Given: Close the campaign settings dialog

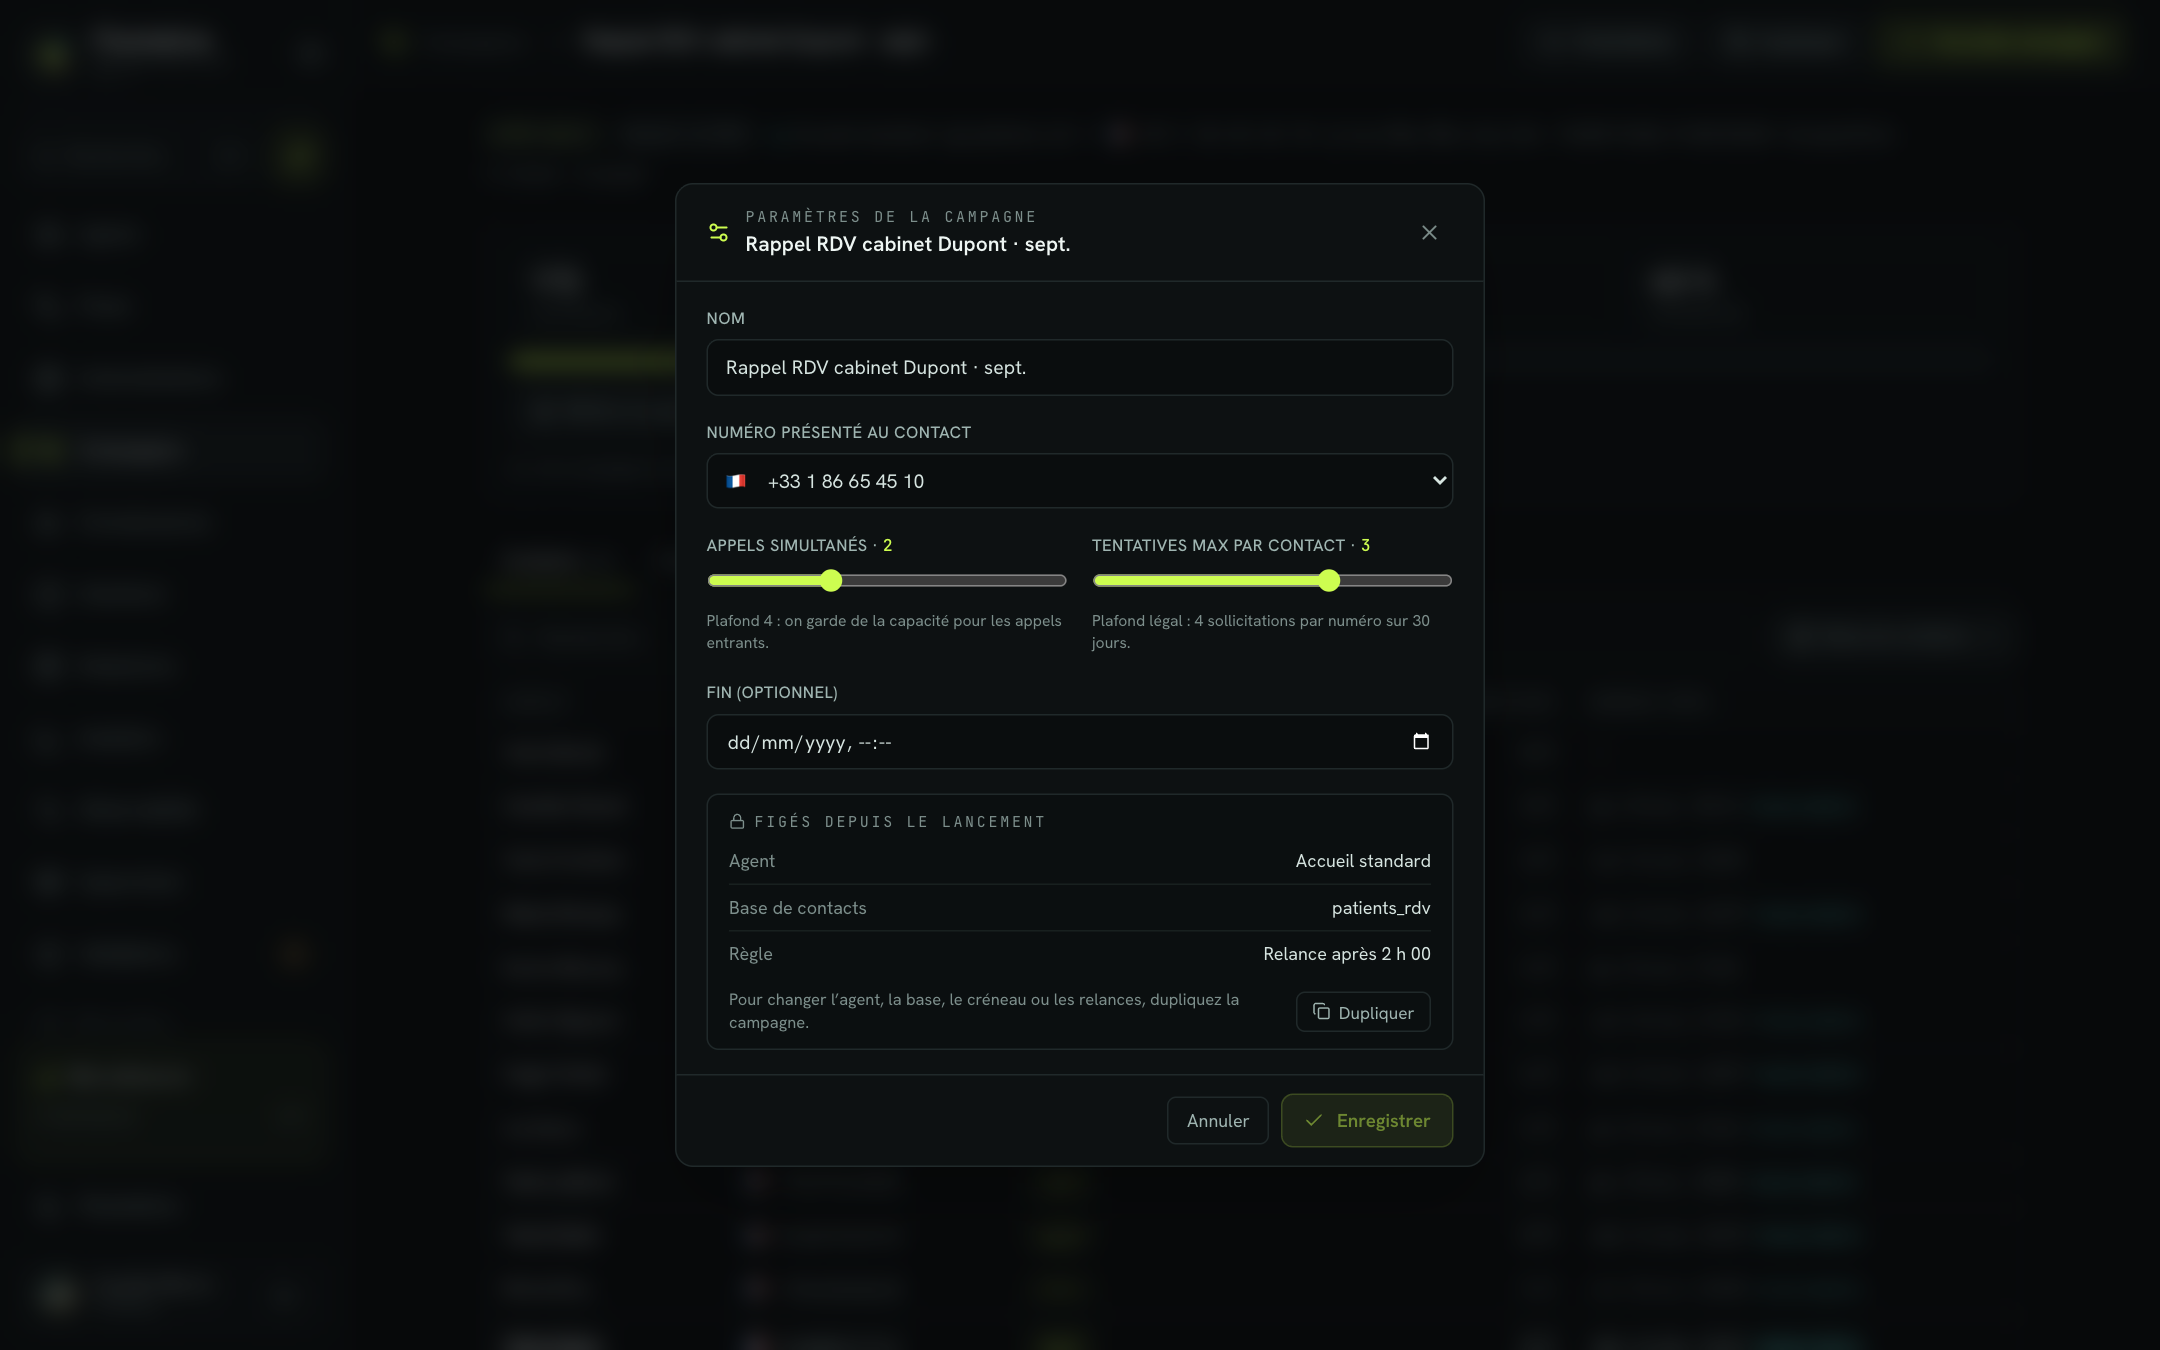Looking at the screenshot, I should click(1429, 232).
